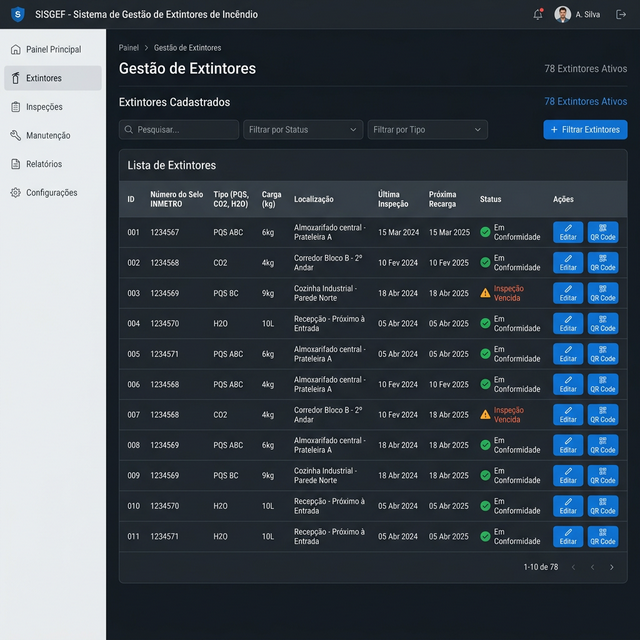Open Manutenção in the sidebar
The image size is (640, 640).
click(48, 136)
